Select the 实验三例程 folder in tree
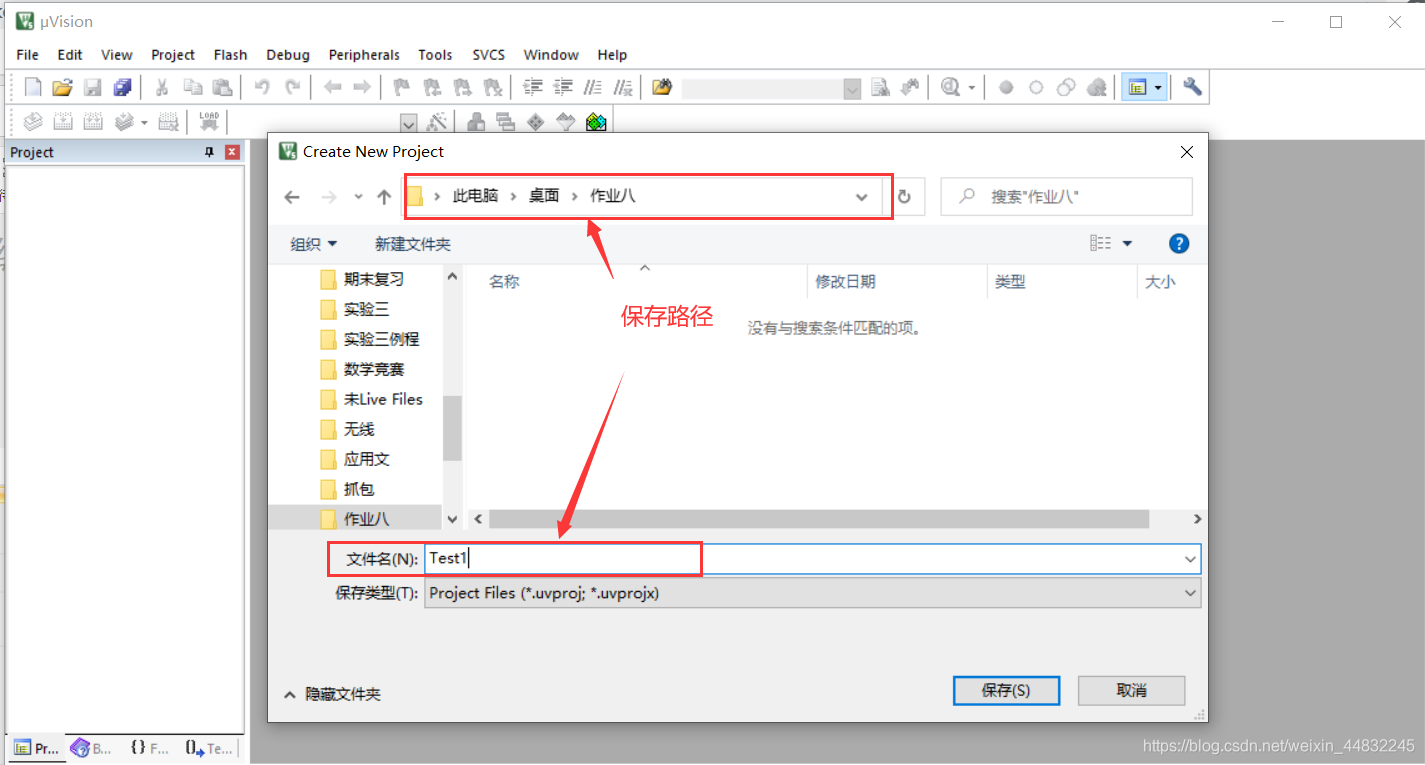 [381, 339]
